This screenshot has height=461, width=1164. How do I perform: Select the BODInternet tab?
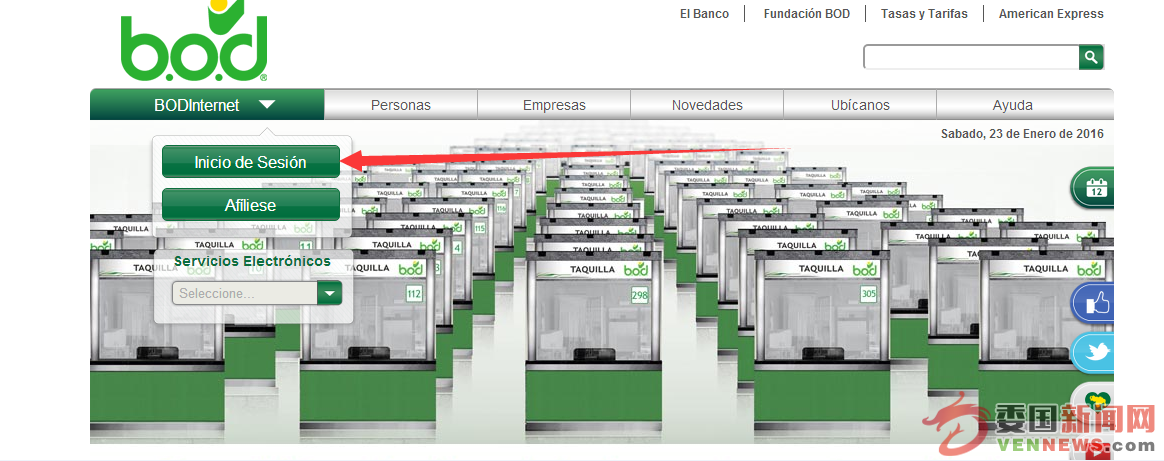tap(207, 105)
